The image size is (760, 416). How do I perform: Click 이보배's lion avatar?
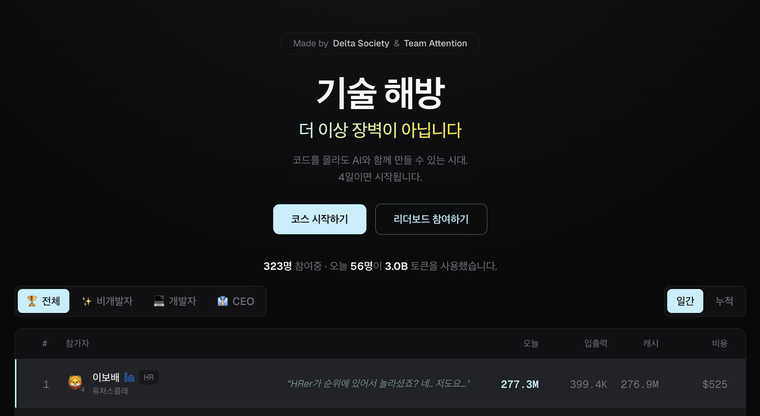(x=75, y=383)
